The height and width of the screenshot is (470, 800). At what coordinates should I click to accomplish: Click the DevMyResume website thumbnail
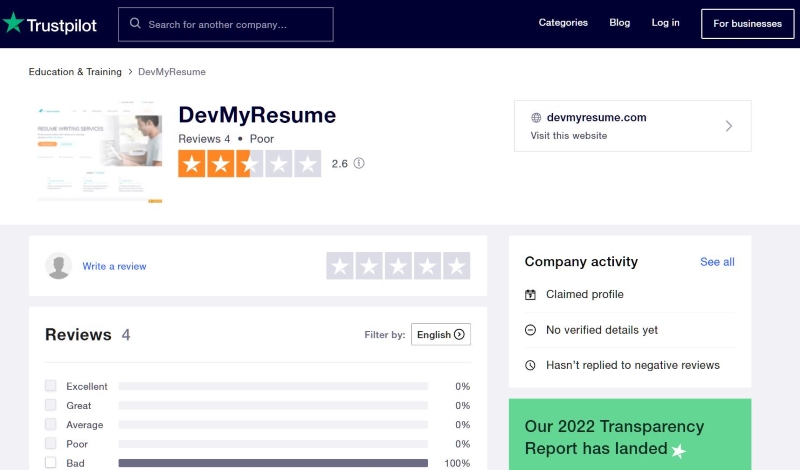(x=99, y=152)
